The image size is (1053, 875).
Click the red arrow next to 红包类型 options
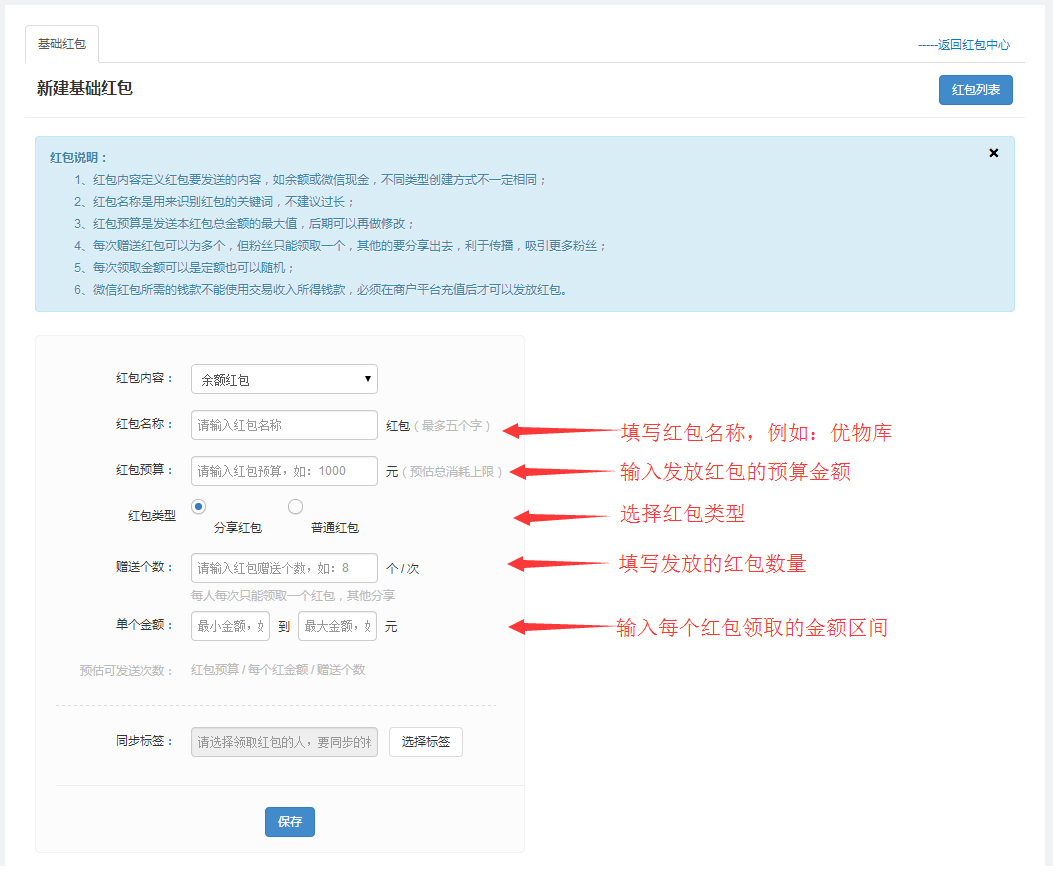pyautogui.click(x=562, y=517)
